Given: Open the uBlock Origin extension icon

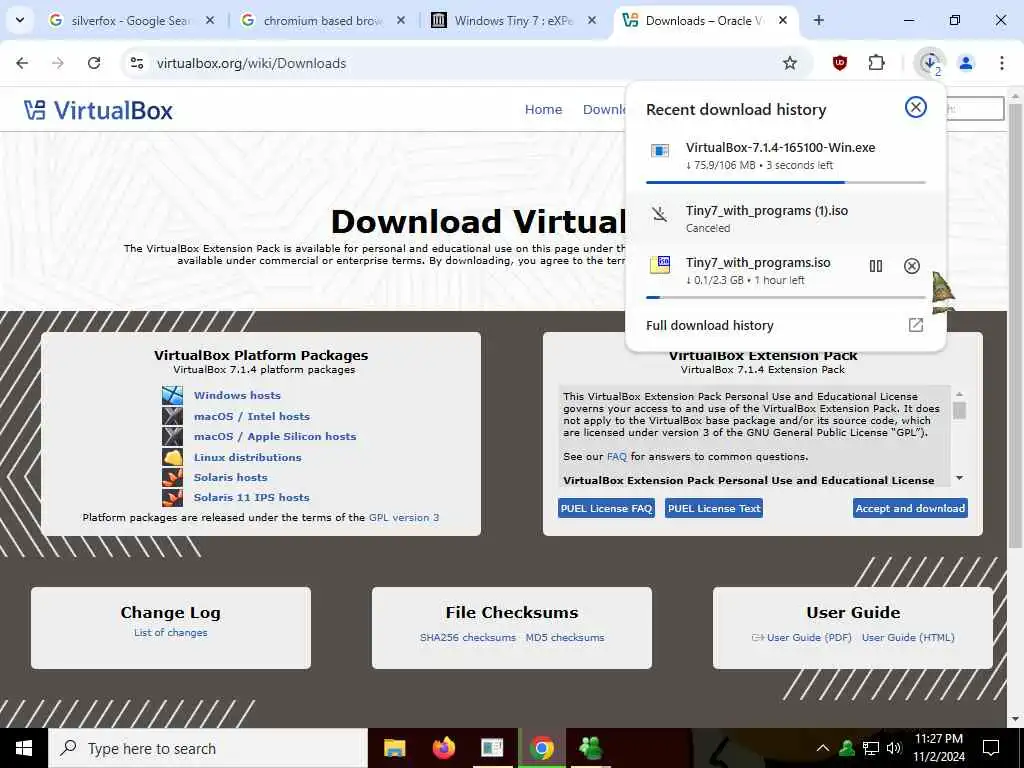Looking at the screenshot, I should [840, 63].
